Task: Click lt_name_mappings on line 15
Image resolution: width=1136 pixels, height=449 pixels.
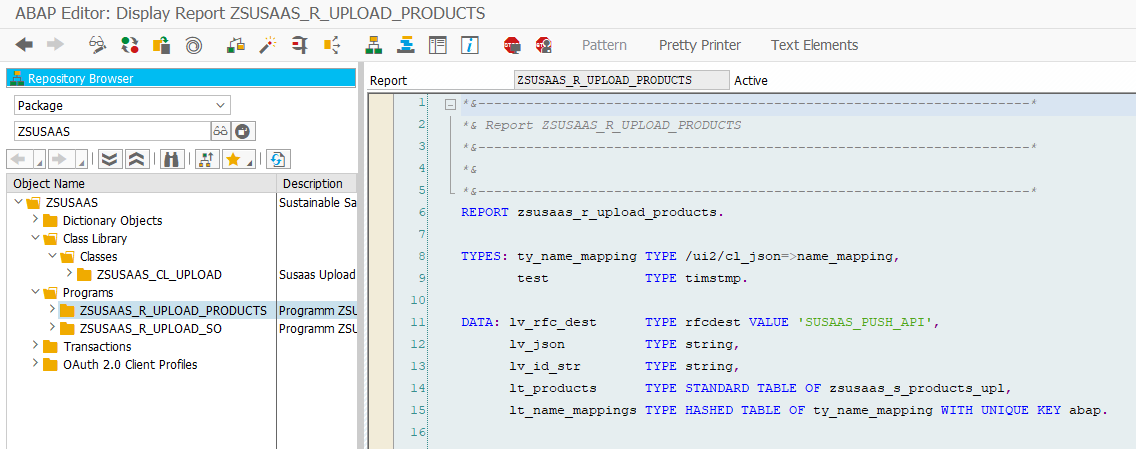Action: 573,410
